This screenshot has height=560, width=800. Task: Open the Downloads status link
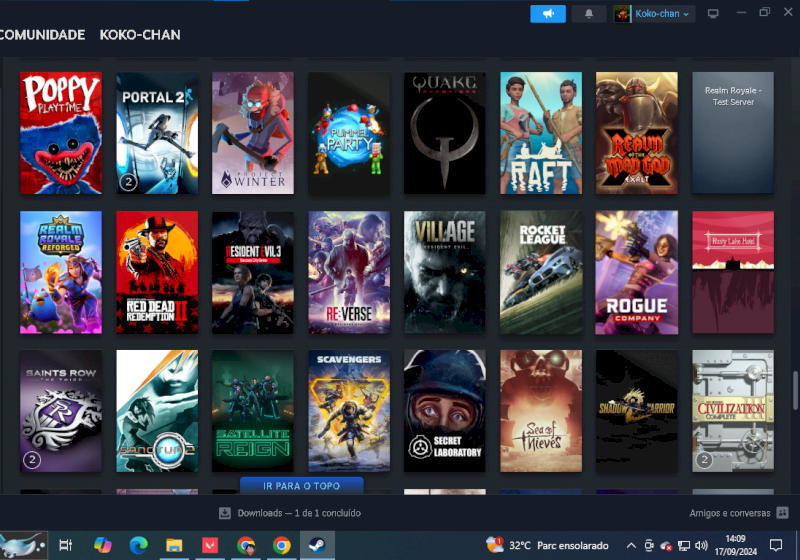click(299, 513)
